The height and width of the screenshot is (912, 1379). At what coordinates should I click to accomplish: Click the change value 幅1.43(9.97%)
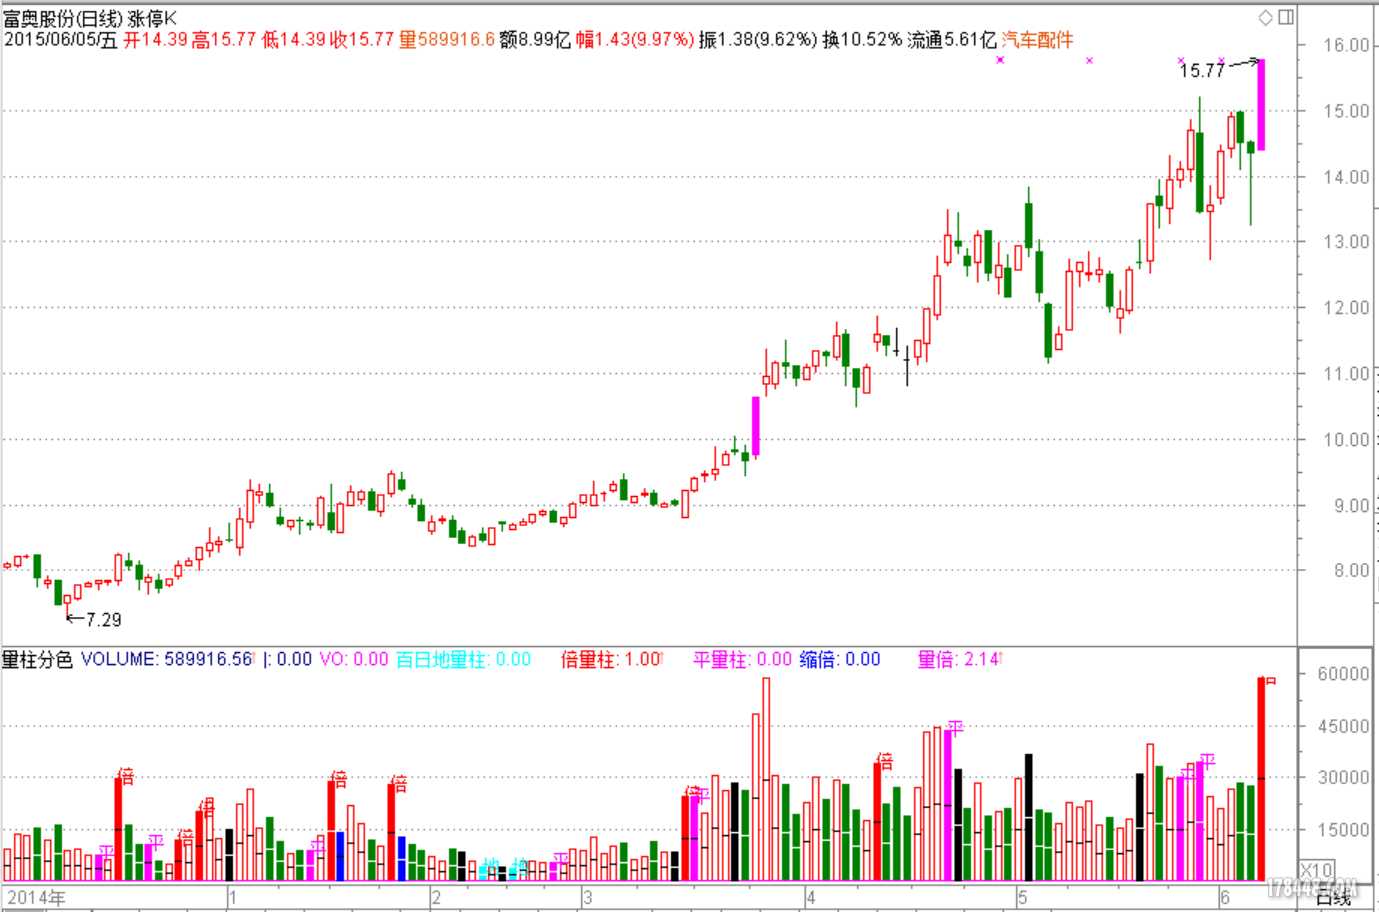[635, 40]
